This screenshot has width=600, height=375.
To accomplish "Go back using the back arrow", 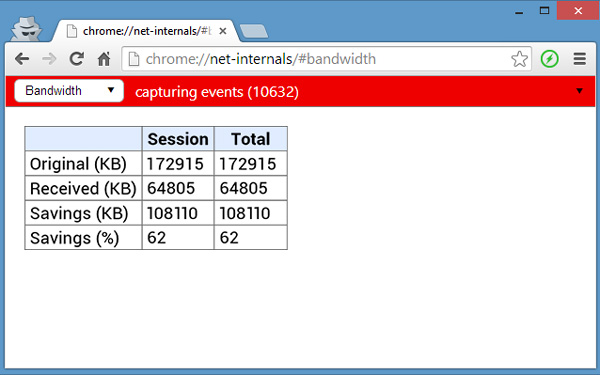I will click(x=22, y=59).
